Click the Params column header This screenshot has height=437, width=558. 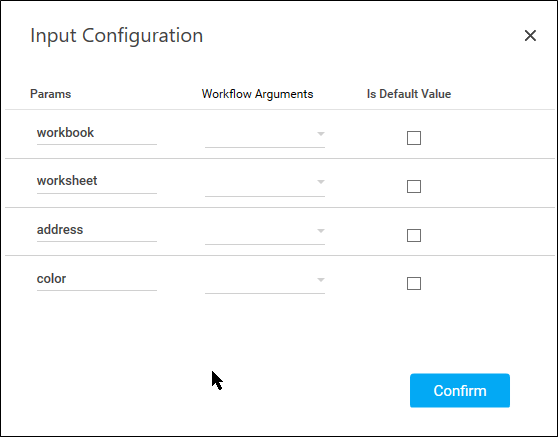pos(51,94)
